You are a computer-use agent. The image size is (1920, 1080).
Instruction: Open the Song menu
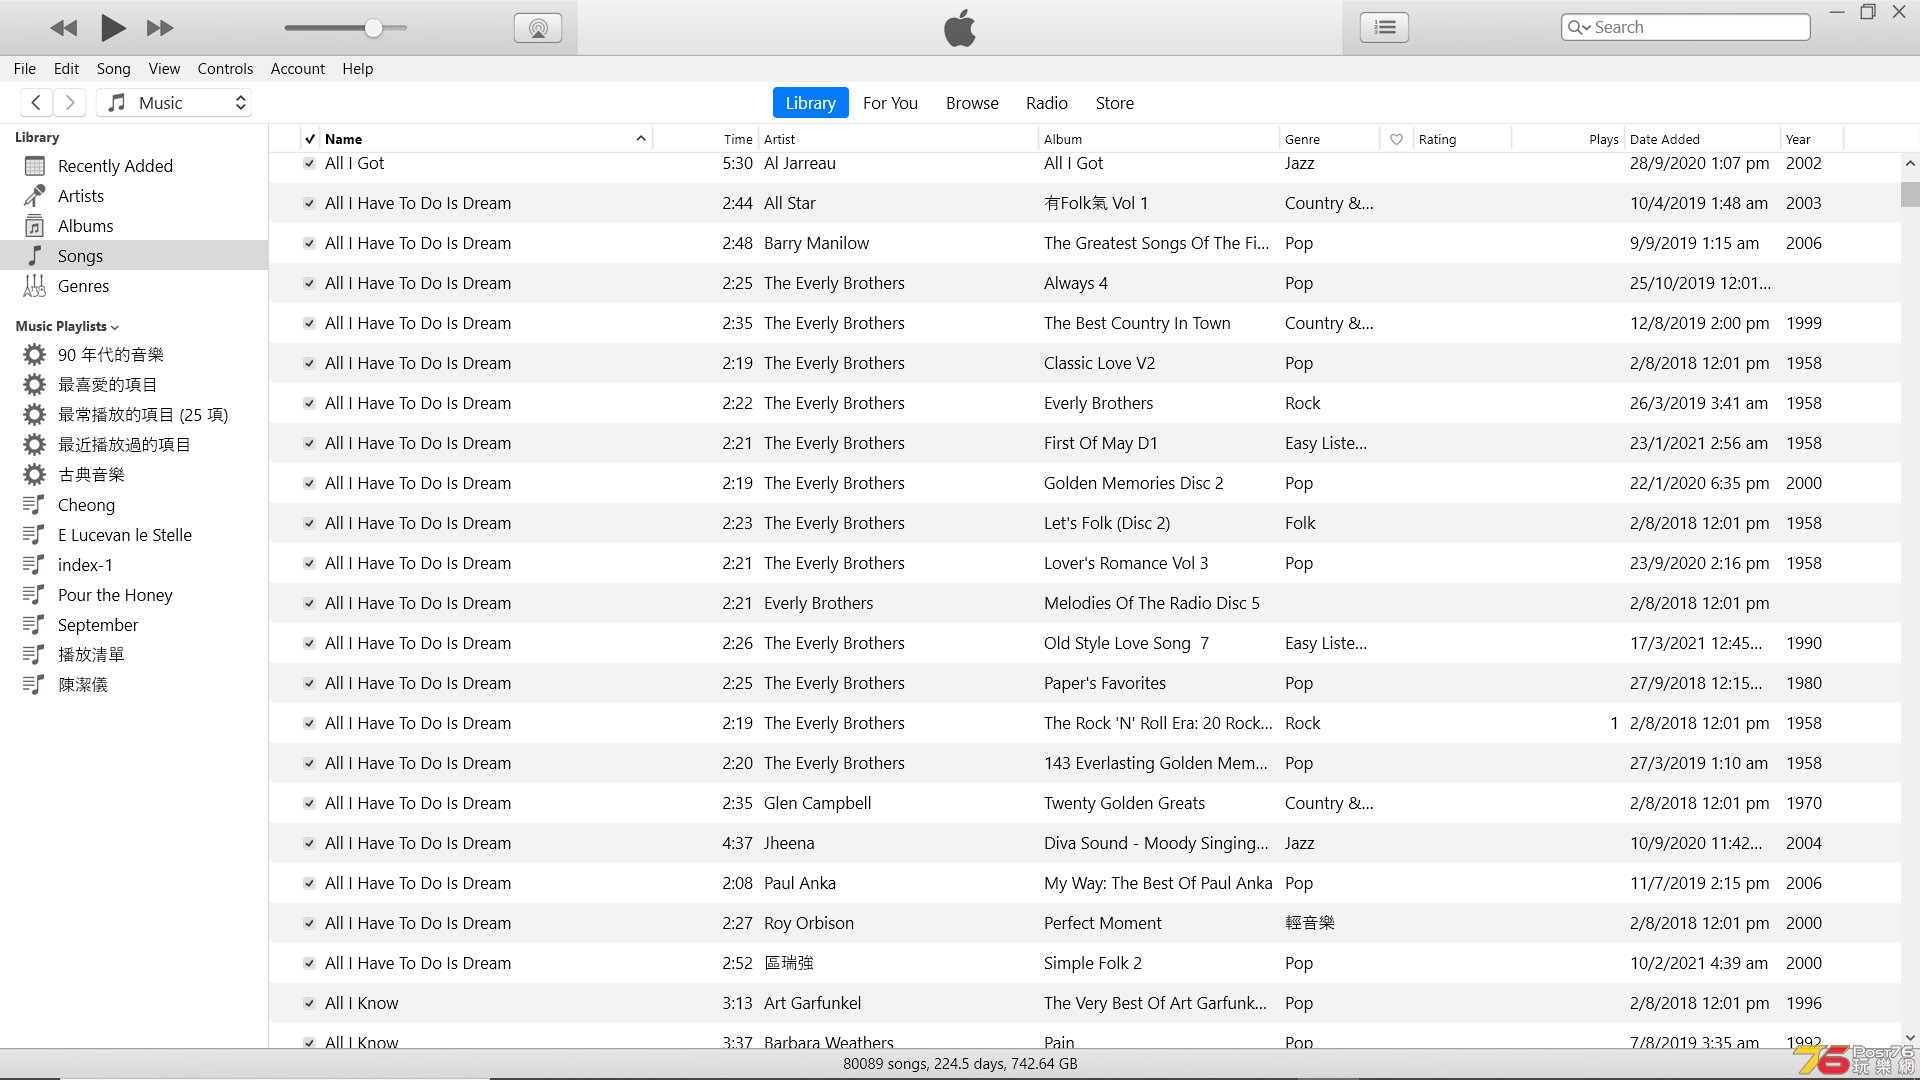click(x=113, y=68)
